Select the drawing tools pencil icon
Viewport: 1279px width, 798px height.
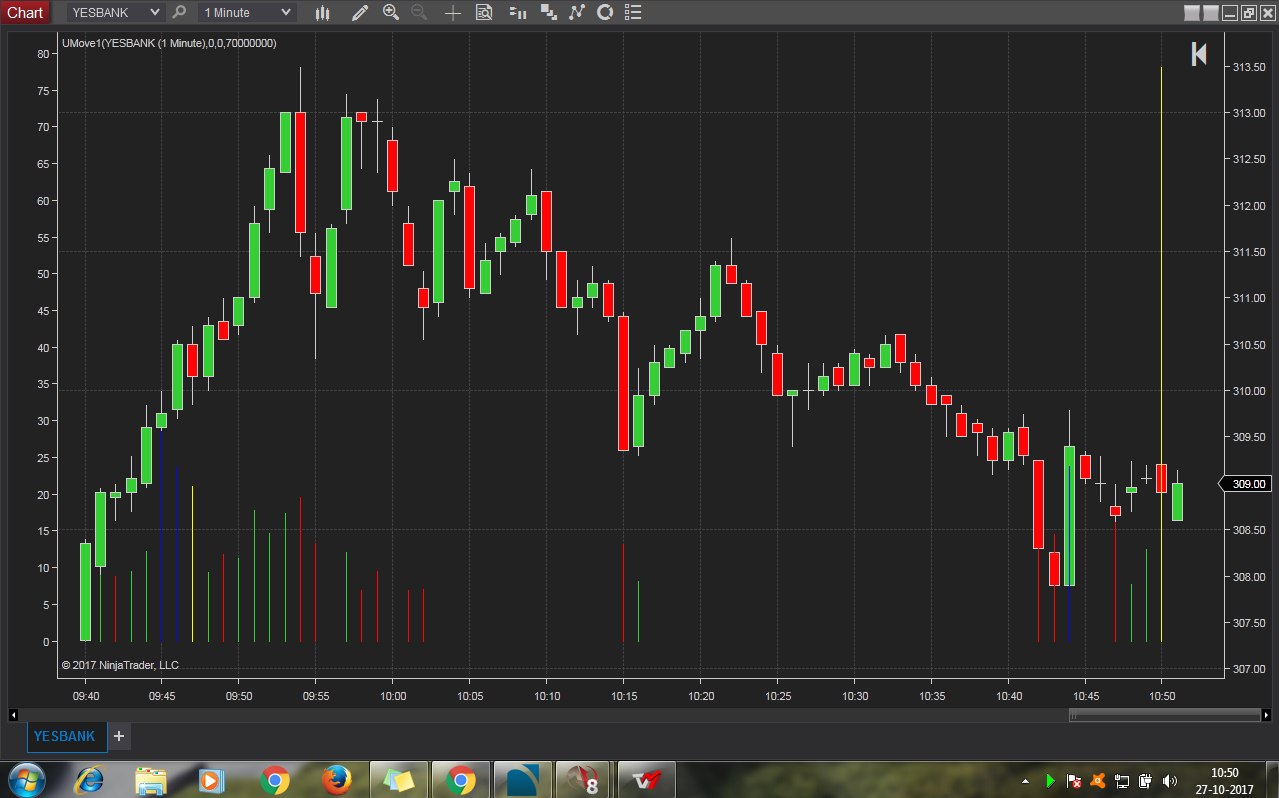pyautogui.click(x=360, y=12)
